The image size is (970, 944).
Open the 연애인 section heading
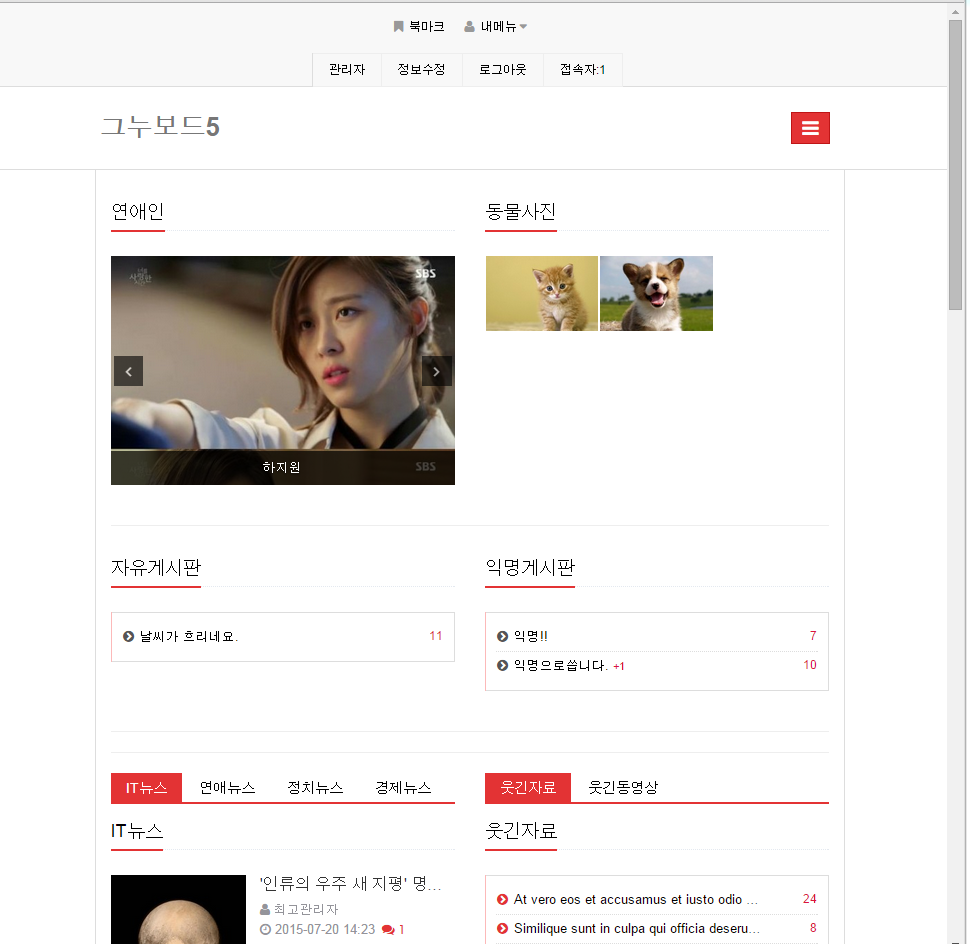137,212
